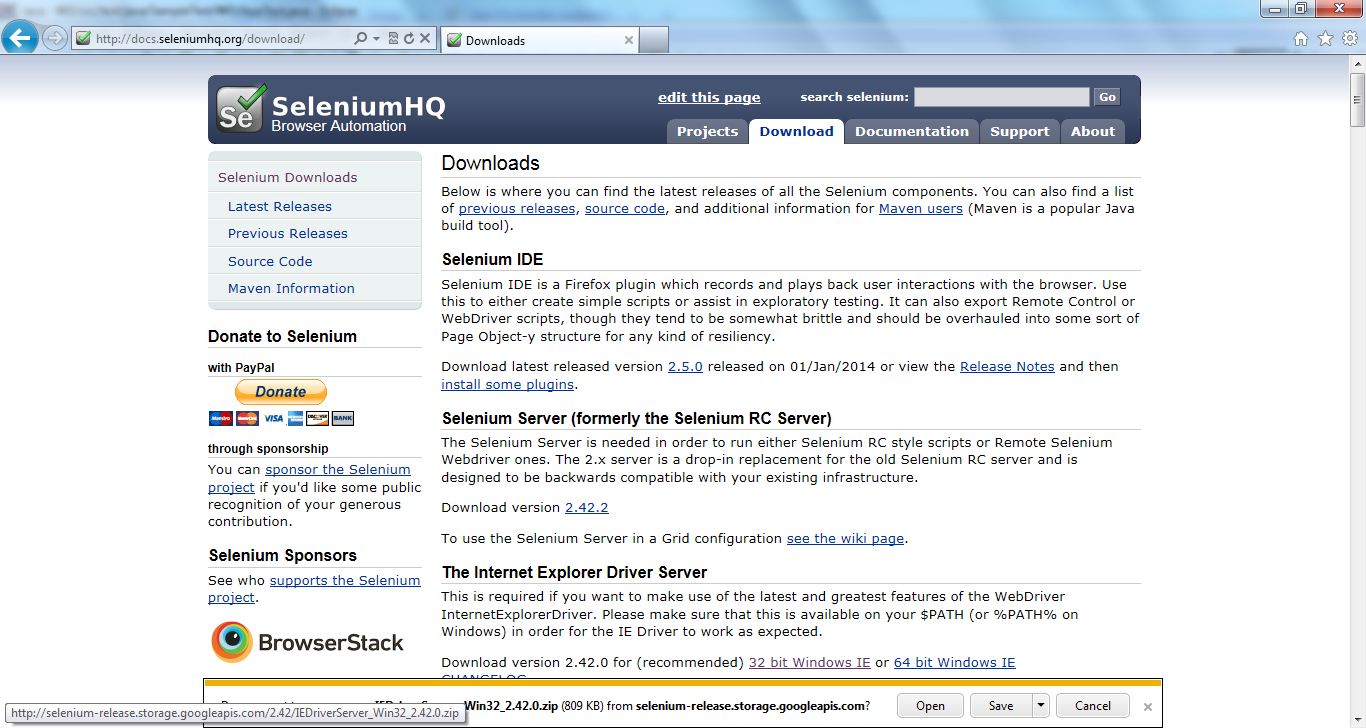The width and height of the screenshot is (1366, 728).
Task: Open Source Code in the sidebar
Action: tap(270, 261)
